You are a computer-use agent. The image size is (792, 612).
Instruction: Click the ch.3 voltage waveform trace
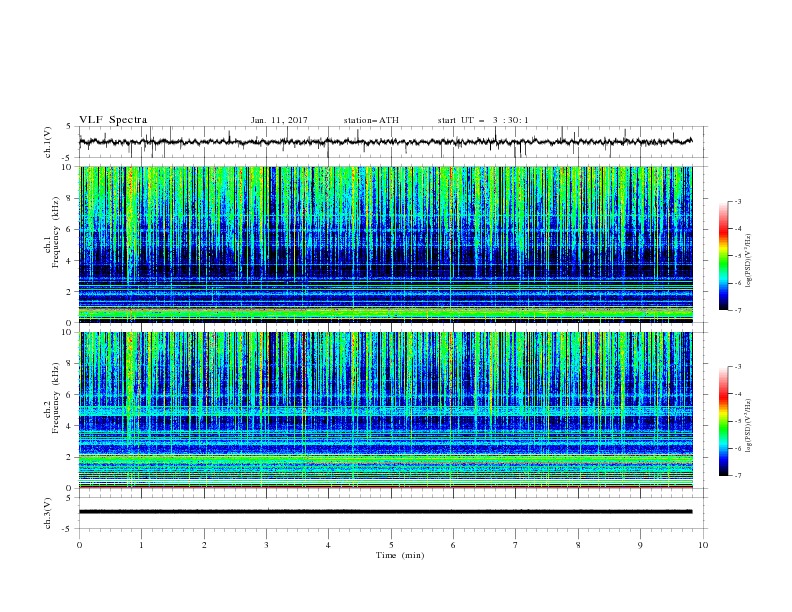point(385,512)
